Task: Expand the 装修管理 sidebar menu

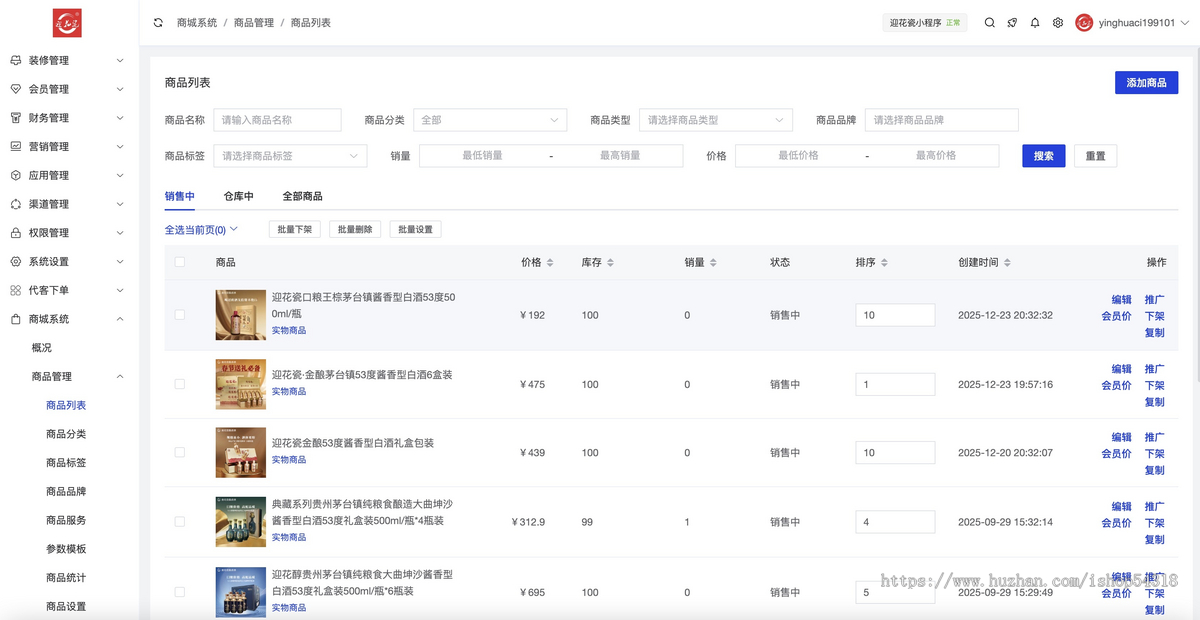Action: pos(120,60)
